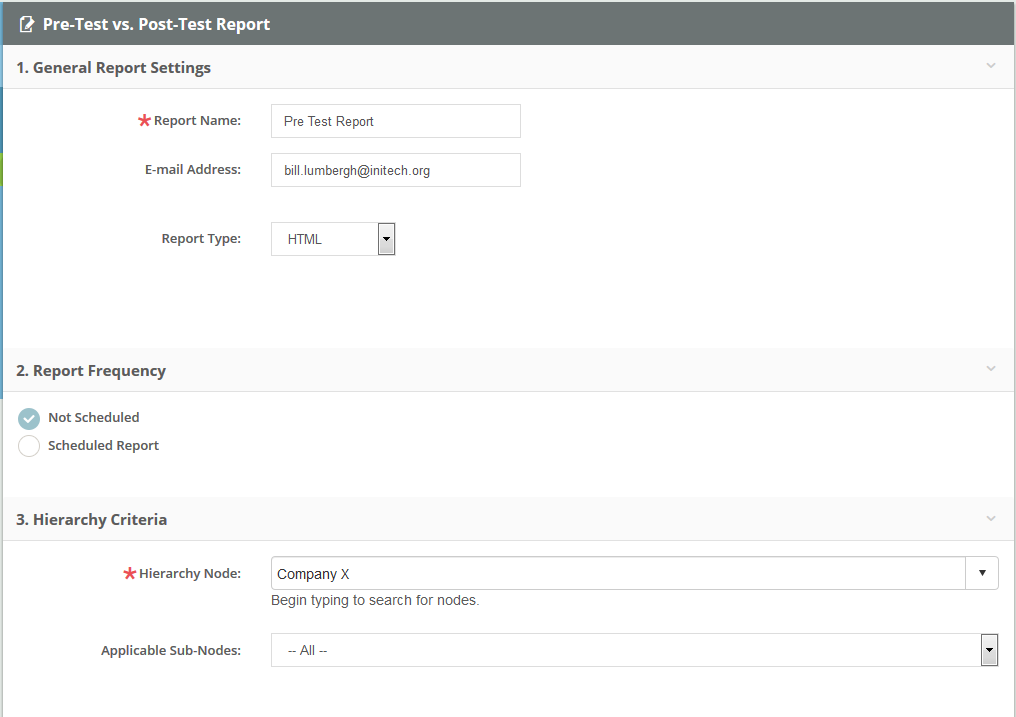Click the Report Frequency section heading
This screenshot has height=717, width=1016.
[91, 371]
